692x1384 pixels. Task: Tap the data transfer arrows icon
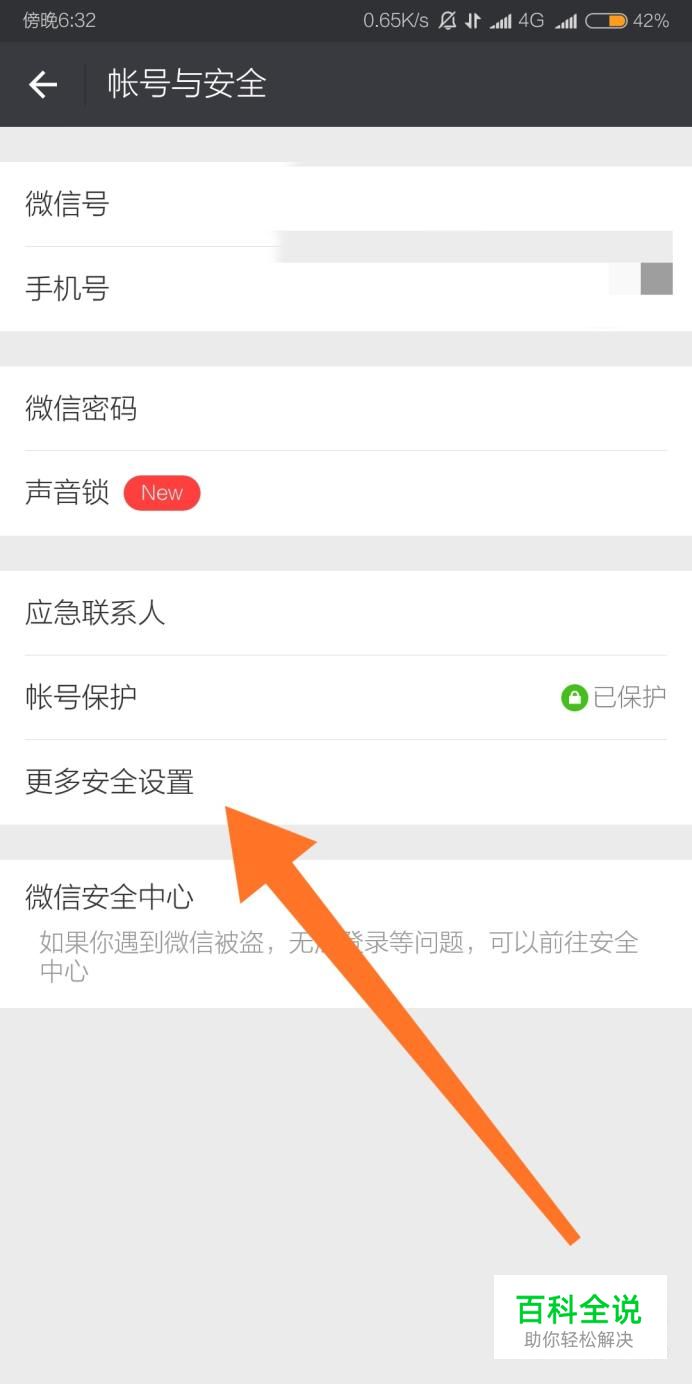(x=473, y=20)
